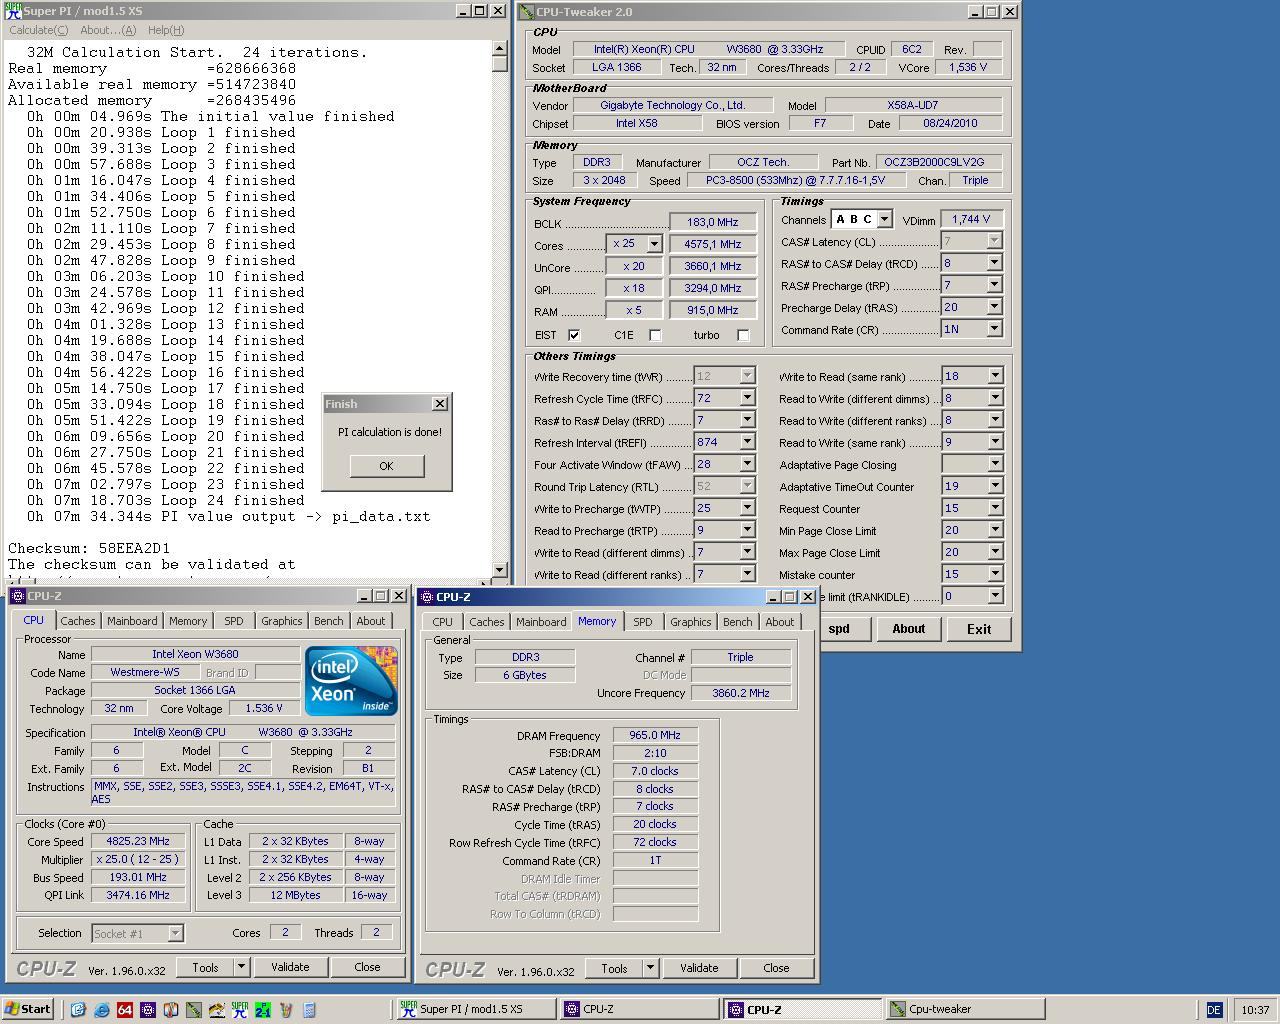Switch to Mainboard tab in left CPU-Z

[x=132, y=621]
